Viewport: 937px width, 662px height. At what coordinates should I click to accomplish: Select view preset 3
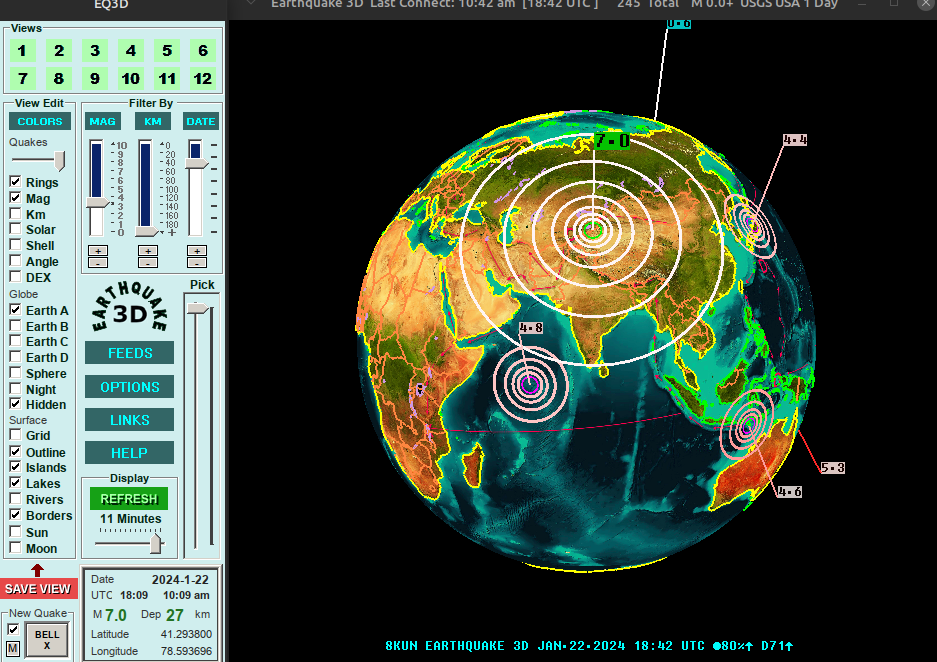tap(95, 51)
